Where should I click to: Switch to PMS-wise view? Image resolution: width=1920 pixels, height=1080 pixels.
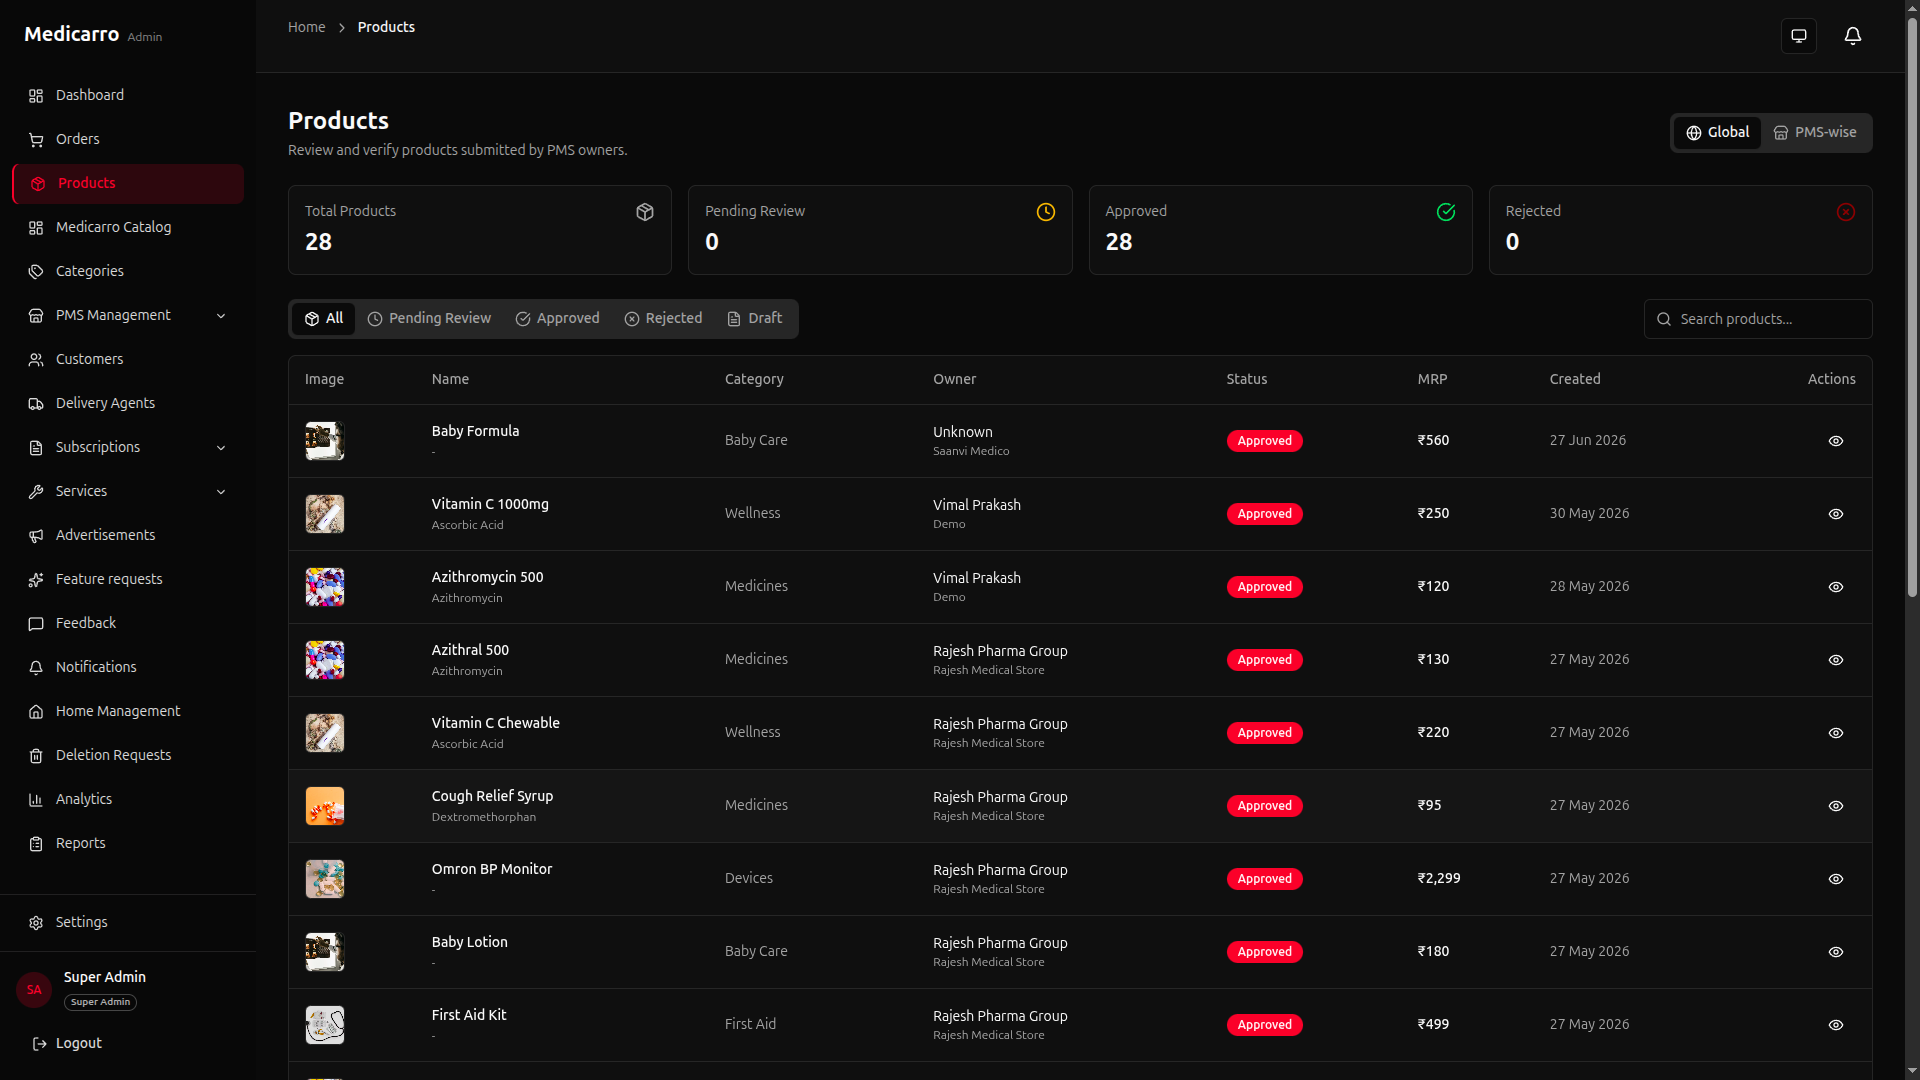(x=1815, y=133)
